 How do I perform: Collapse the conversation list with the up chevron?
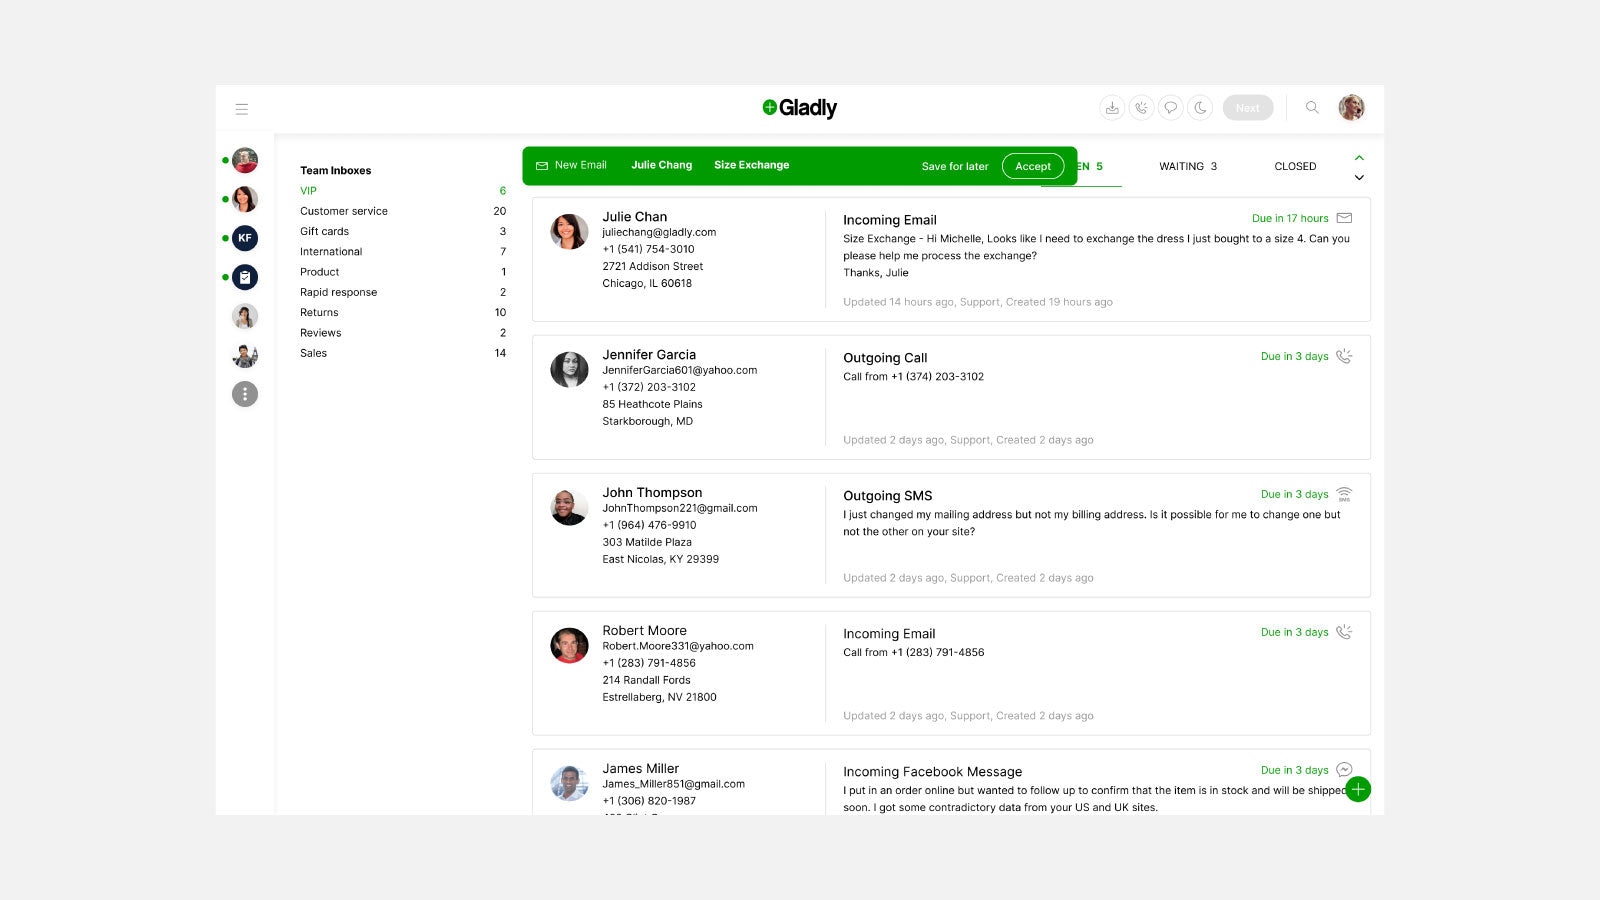tap(1359, 158)
